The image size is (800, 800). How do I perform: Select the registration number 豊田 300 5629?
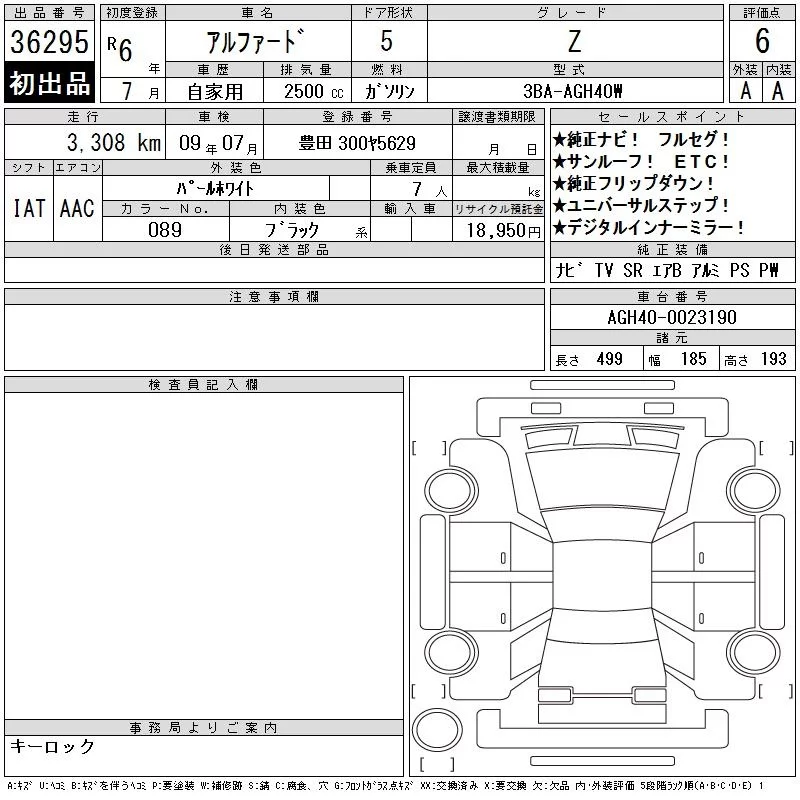click(357, 143)
